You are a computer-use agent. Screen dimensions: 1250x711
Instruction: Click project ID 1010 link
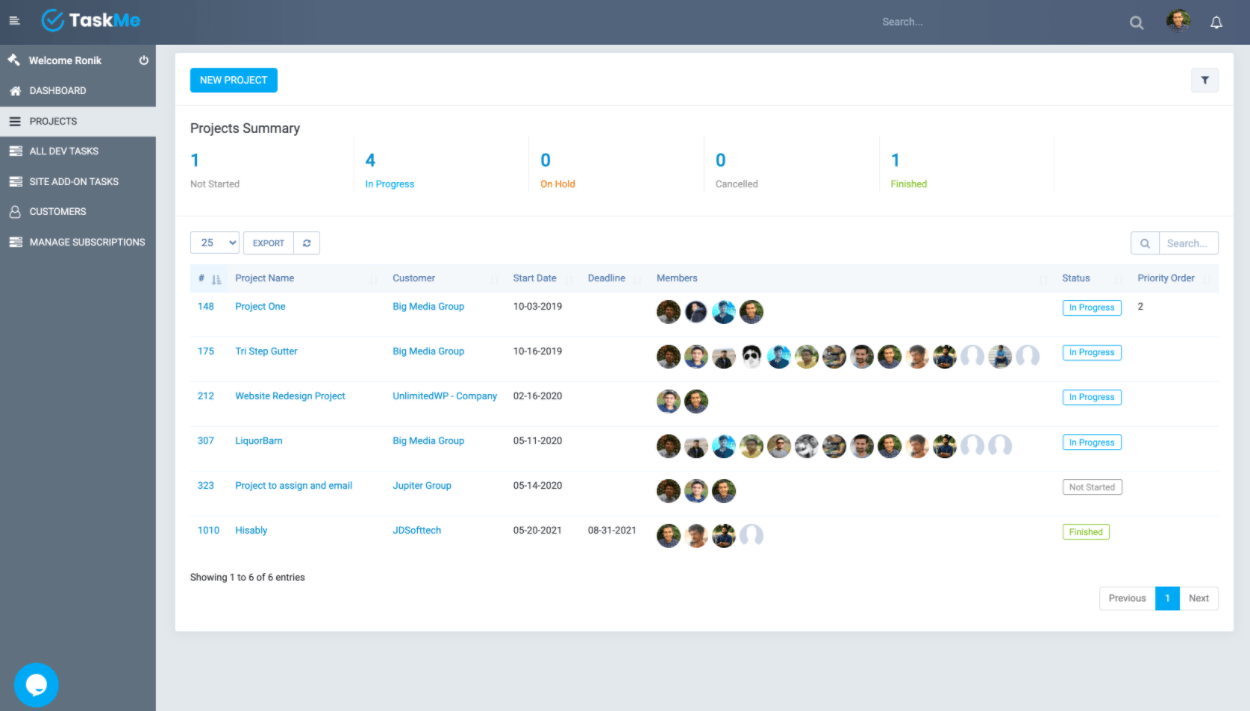(208, 531)
